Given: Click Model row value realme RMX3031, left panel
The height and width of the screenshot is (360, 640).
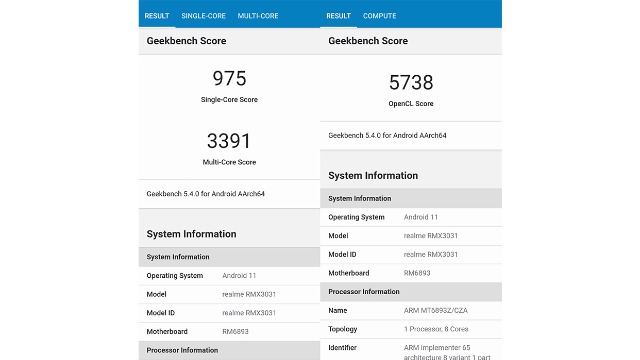Looking at the screenshot, I should (x=249, y=294).
